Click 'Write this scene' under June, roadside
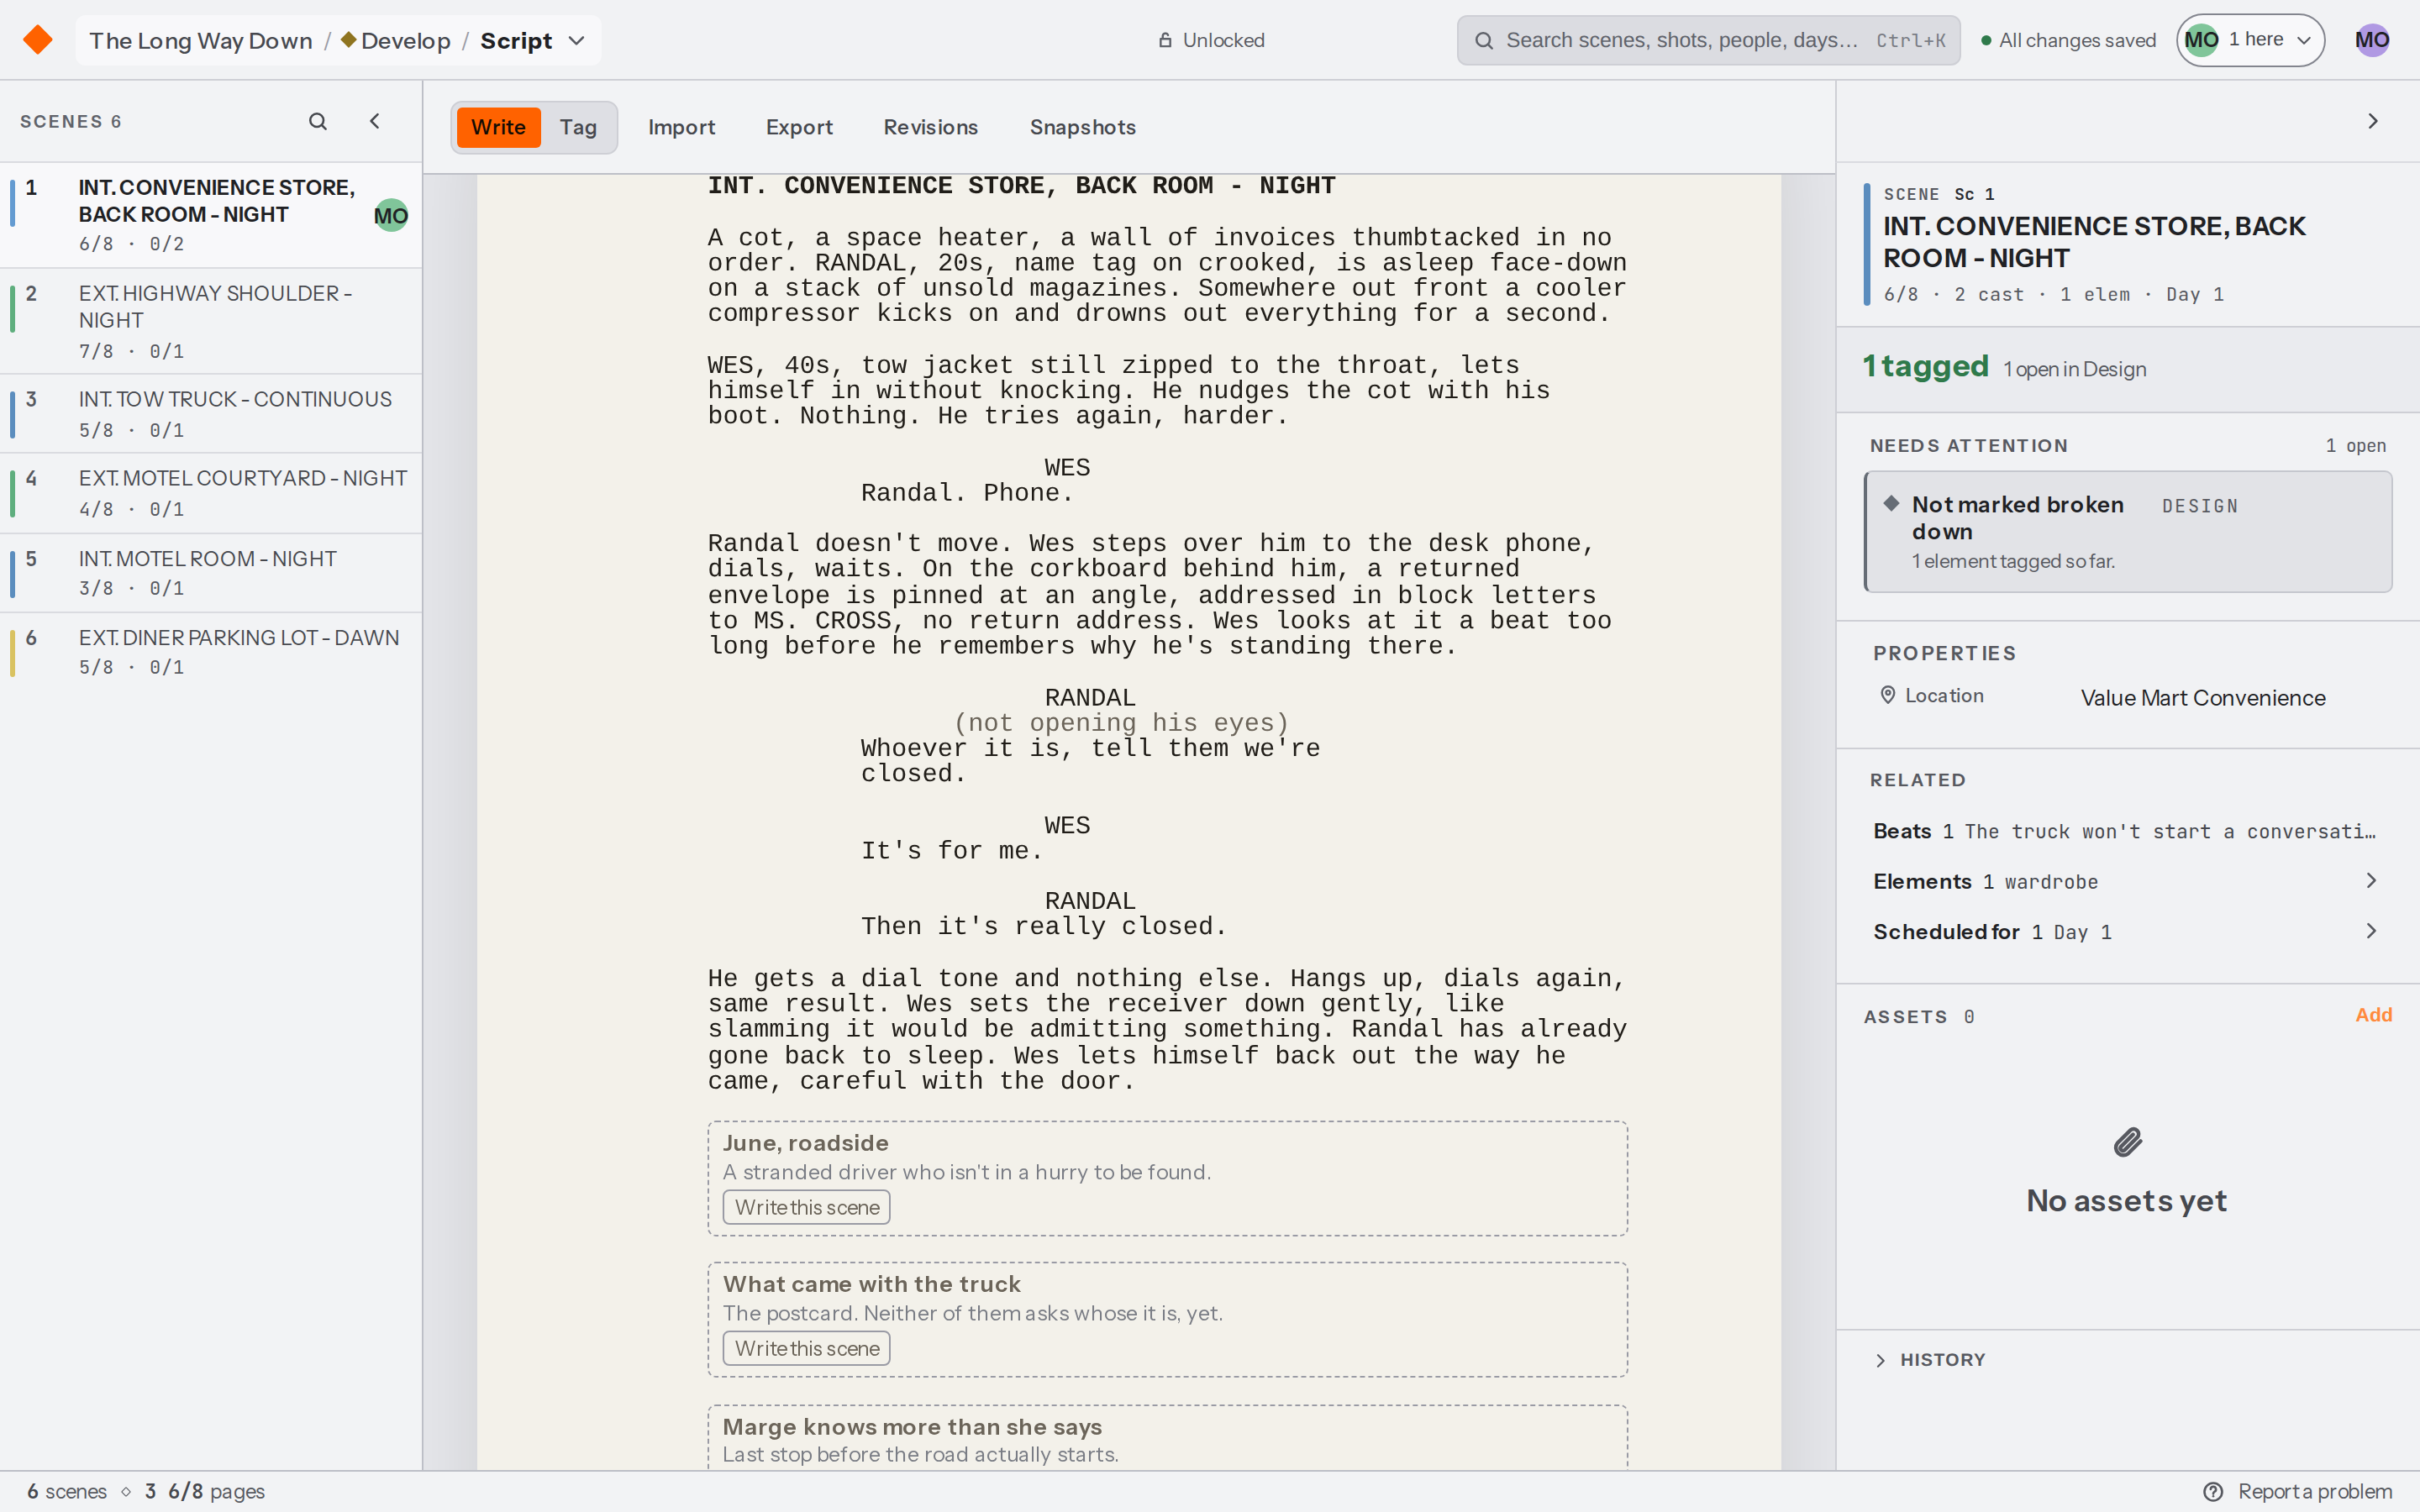This screenshot has height=1512, width=2420. point(807,1207)
